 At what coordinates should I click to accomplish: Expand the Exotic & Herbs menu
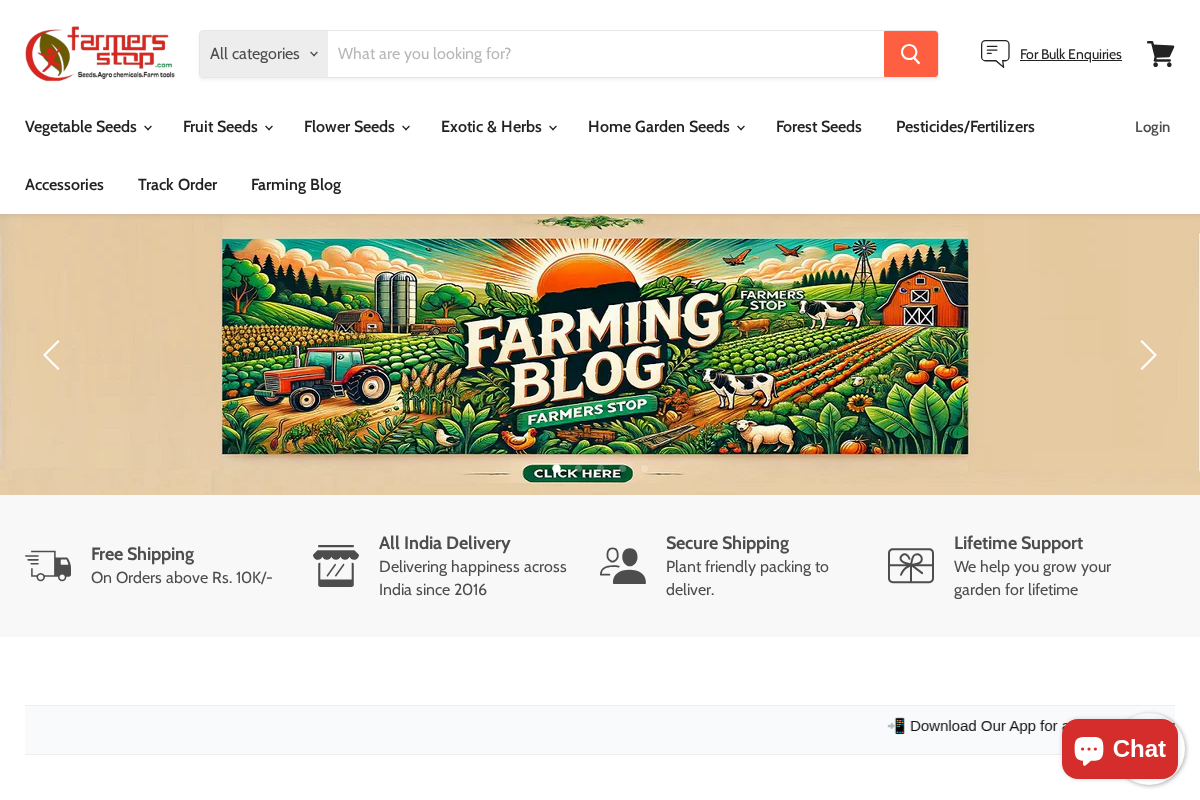[498, 127]
